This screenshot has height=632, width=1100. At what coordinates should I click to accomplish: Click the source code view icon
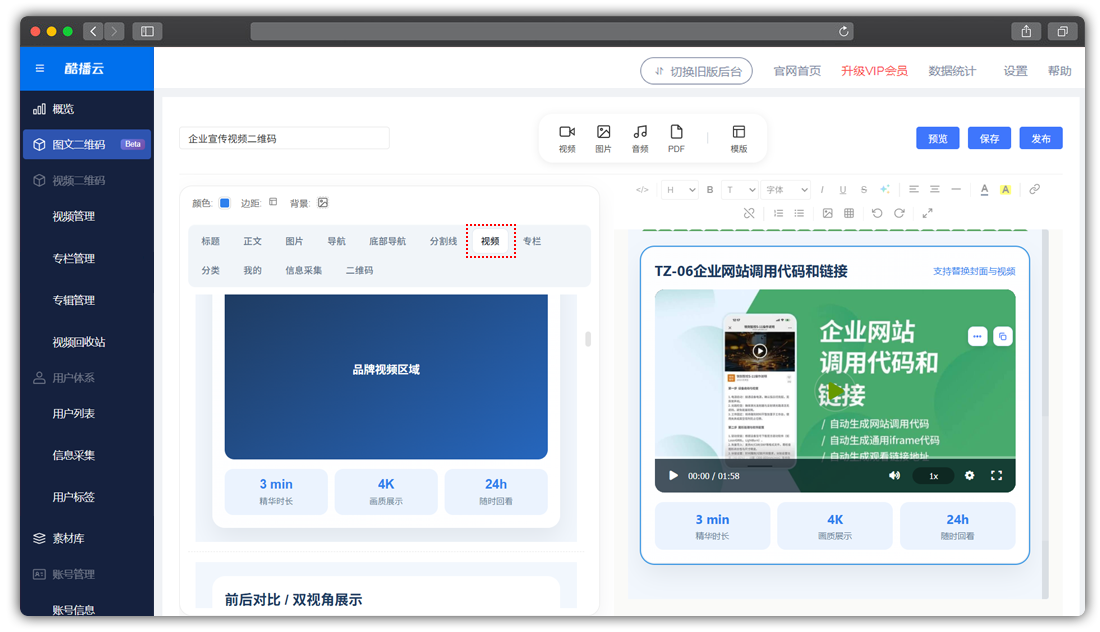642,189
